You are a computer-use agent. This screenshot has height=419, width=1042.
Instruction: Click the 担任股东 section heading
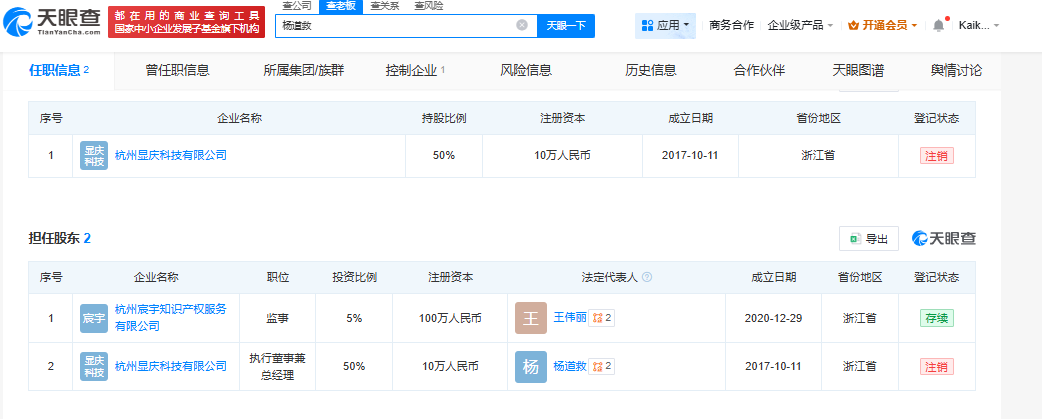(60, 239)
